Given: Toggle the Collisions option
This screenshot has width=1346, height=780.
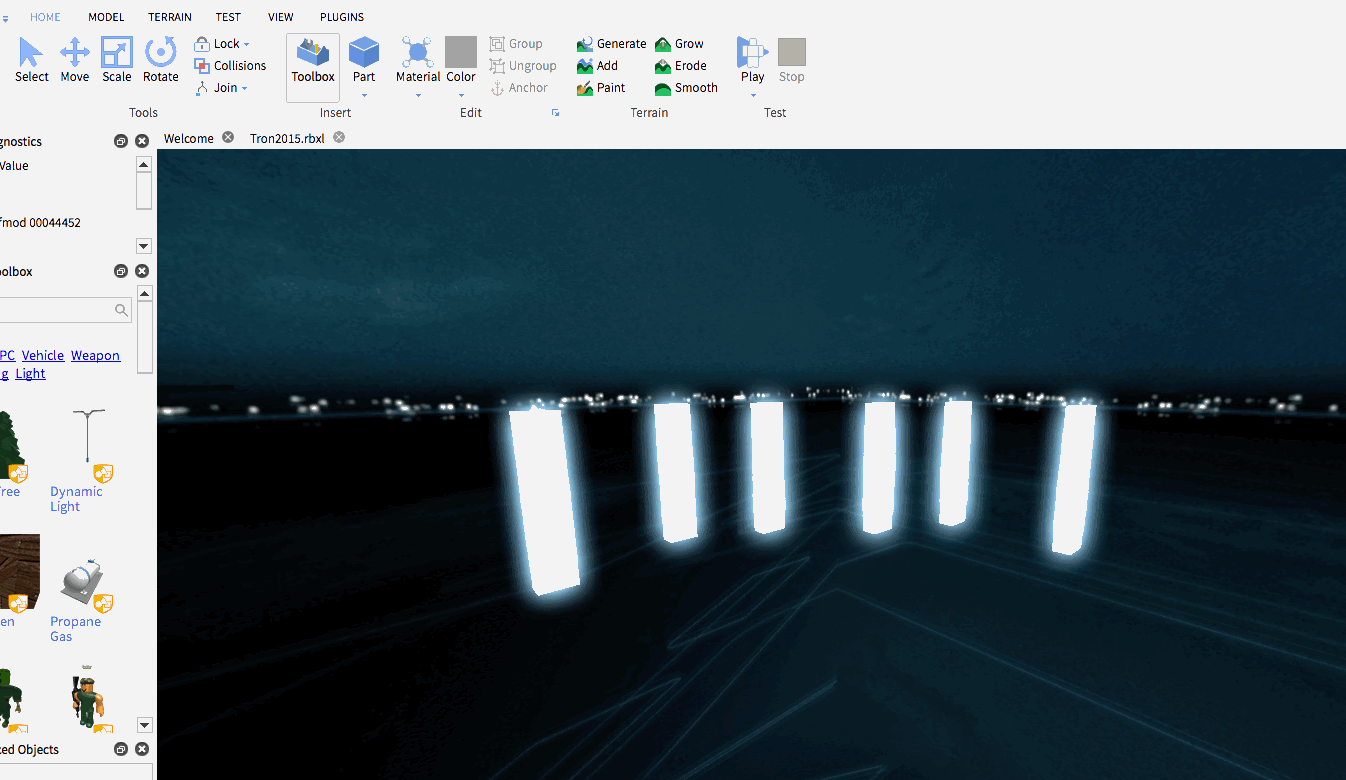Looking at the screenshot, I should [230, 66].
